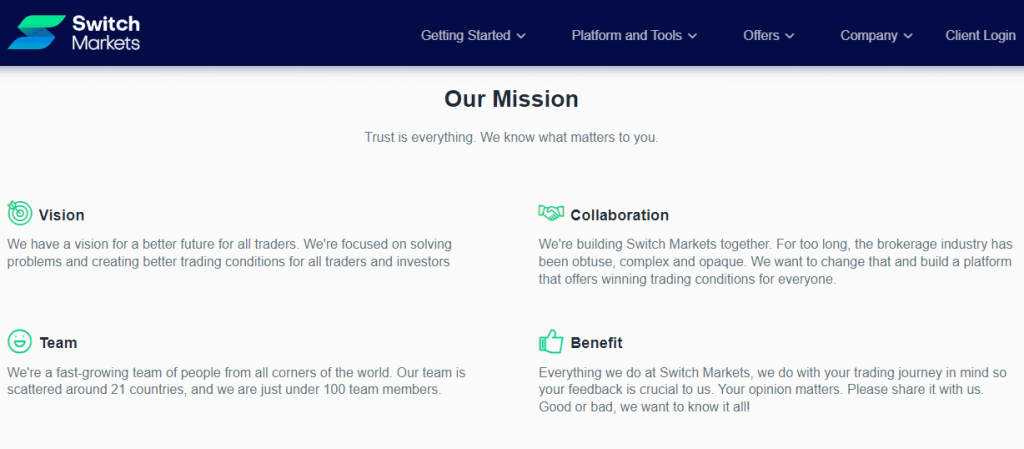Open the Offers menu item
Image resolution: width=1024 pixels, height=449 pixels.
click(x=761, y=35)
